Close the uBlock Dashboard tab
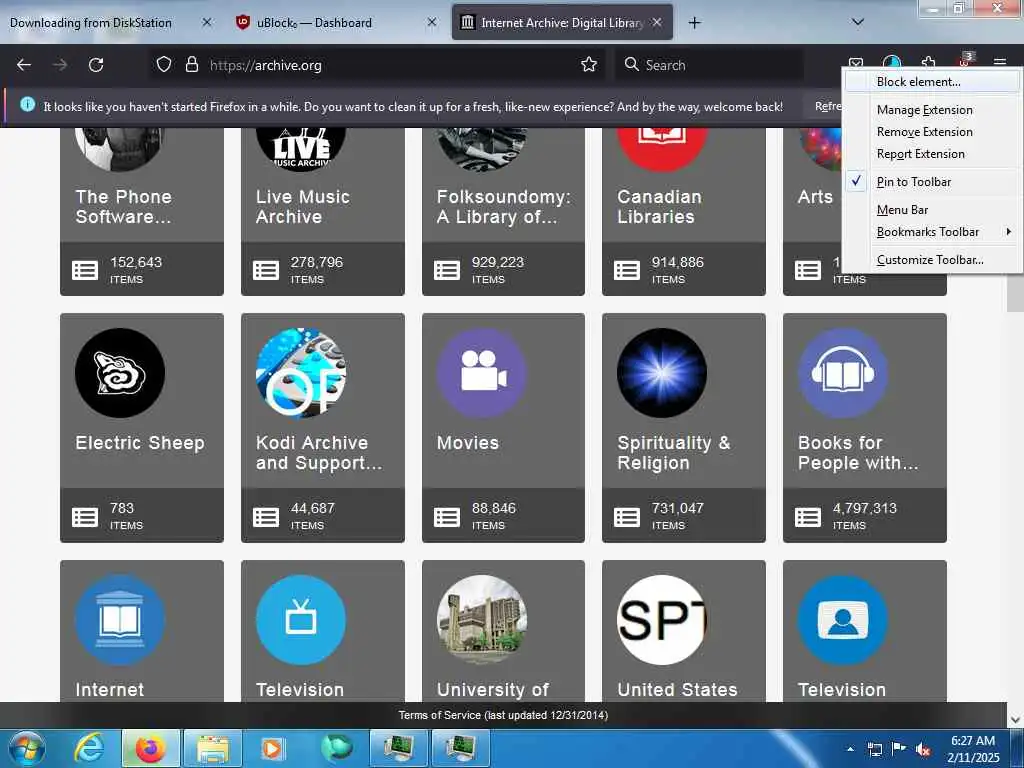Screen dimensions: 1024x768 tap(432, 22)
